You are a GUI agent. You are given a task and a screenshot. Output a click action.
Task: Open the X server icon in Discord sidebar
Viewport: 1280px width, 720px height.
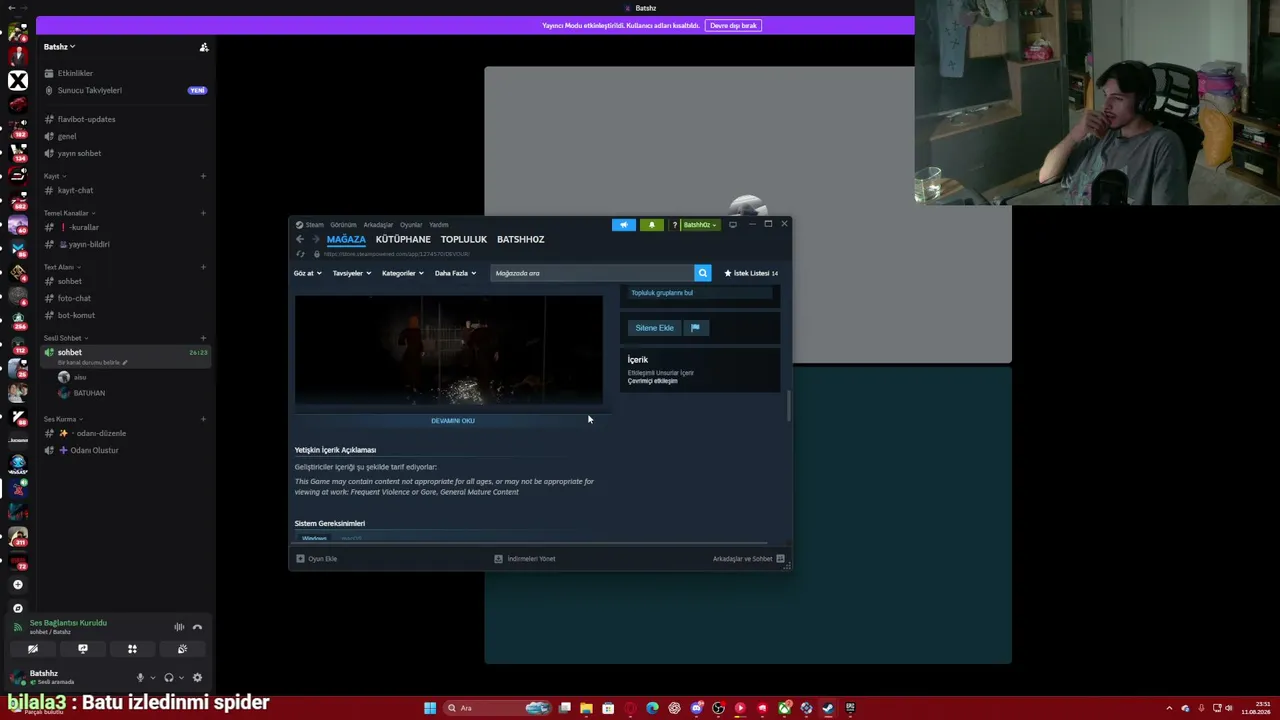pos(18,80)
